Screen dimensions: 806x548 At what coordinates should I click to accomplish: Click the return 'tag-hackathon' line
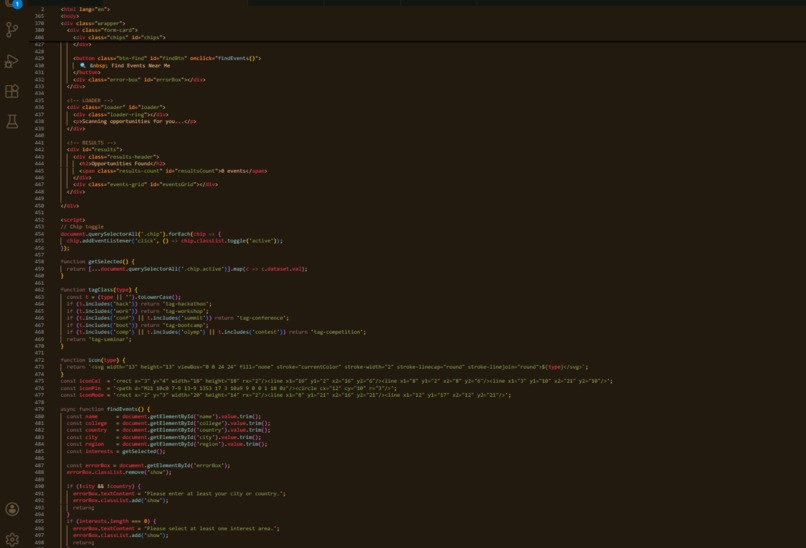(139, 304)
